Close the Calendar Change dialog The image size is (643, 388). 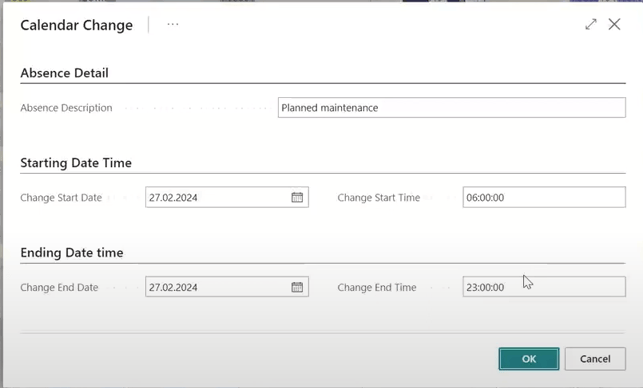614,24
